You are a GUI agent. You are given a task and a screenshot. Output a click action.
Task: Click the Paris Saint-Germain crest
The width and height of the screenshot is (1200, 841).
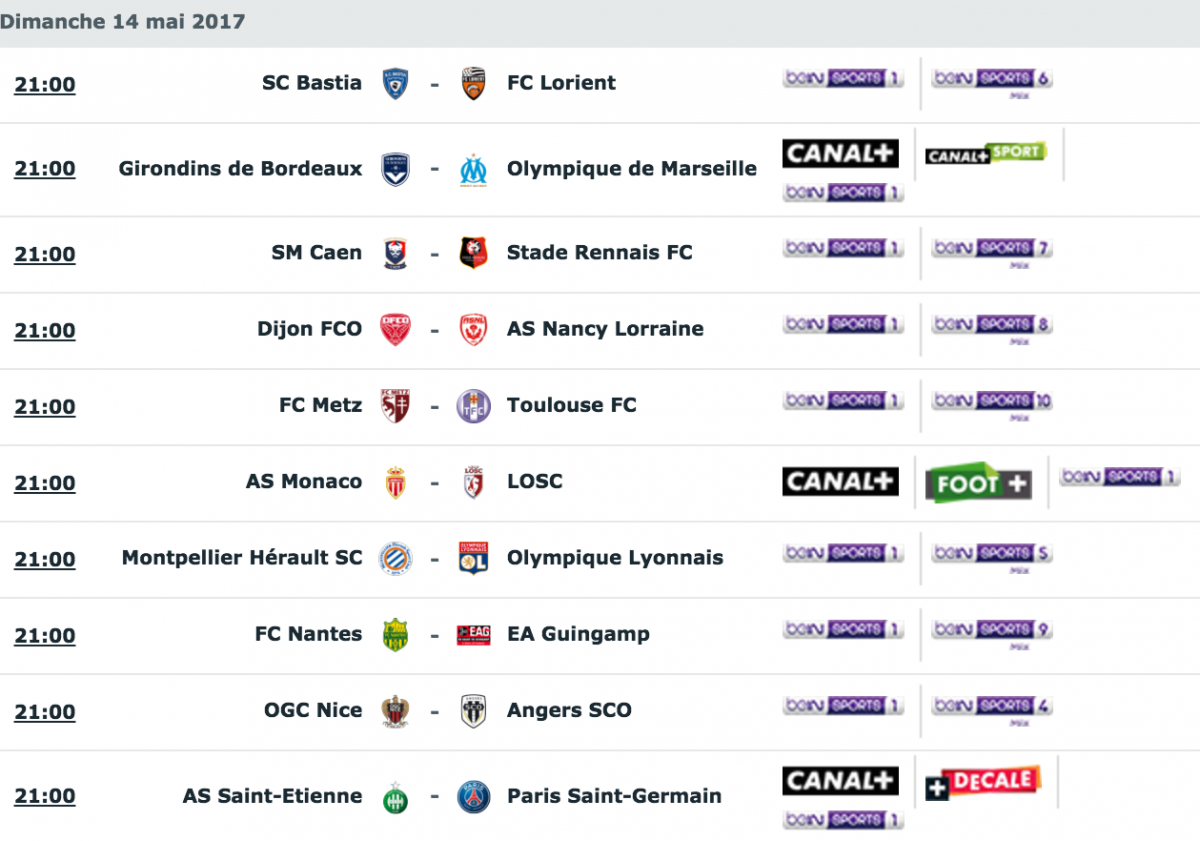tap(474, 797)
